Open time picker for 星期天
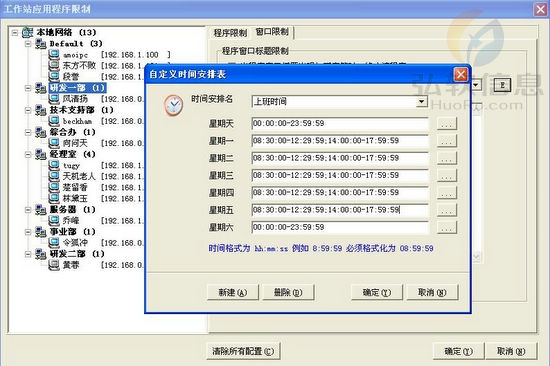 pos(447,124)
